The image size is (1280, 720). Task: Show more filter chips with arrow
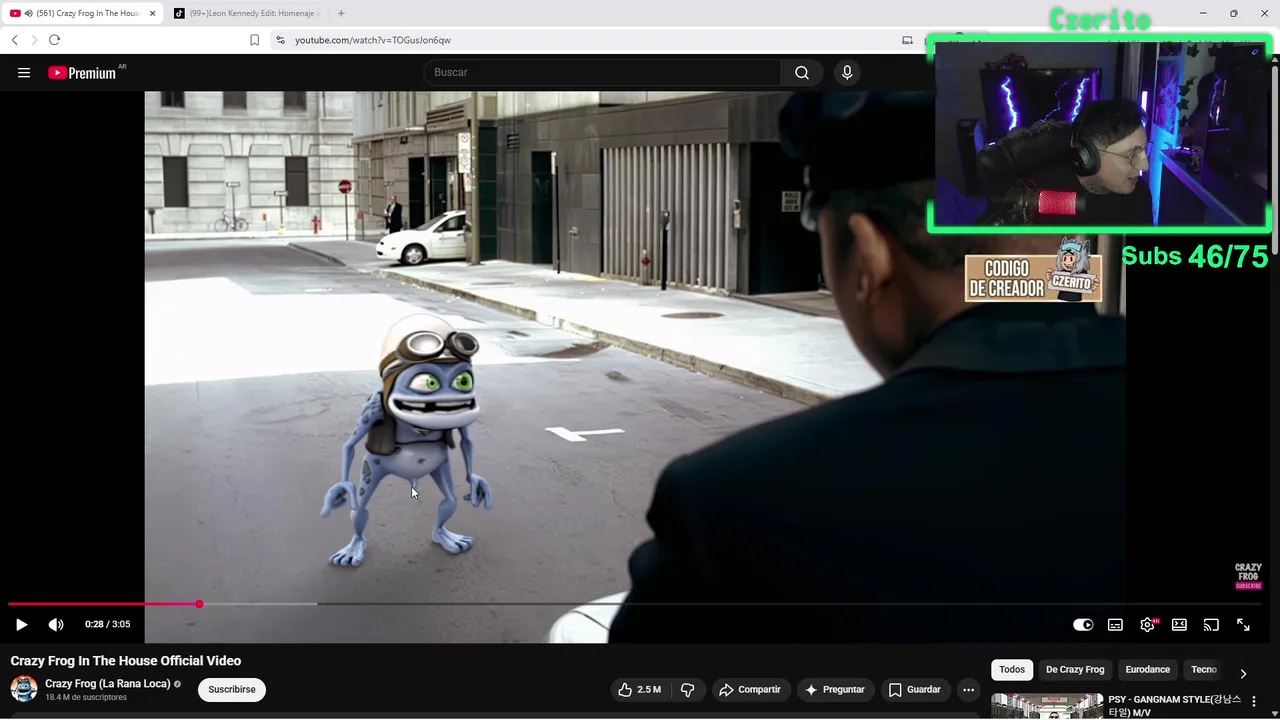[1243, 673]
